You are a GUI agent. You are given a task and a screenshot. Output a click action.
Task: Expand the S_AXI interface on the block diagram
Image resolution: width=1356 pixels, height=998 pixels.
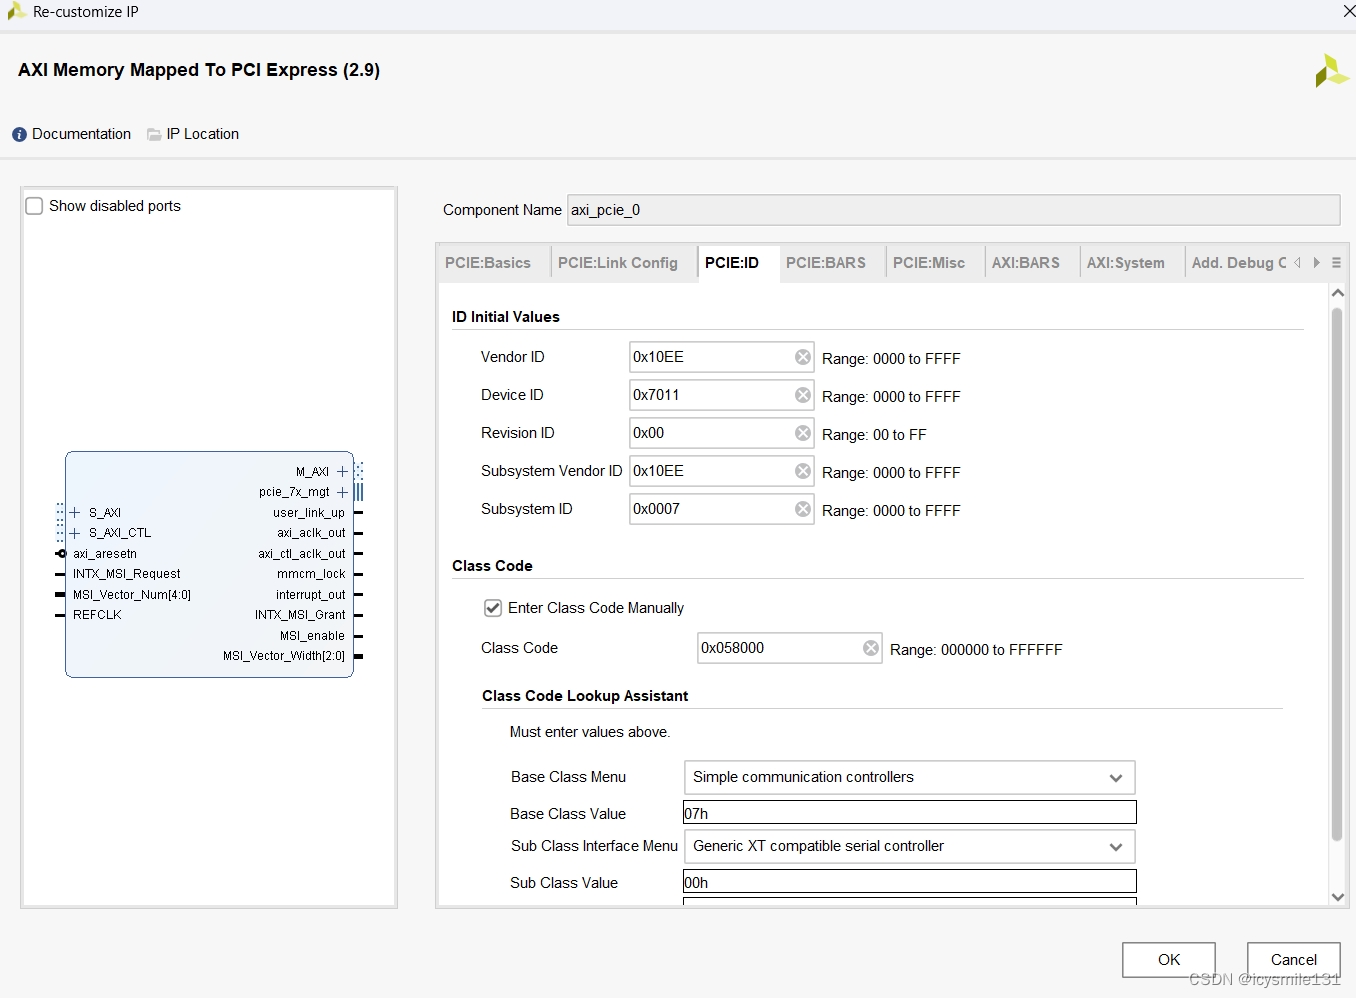pos(74,512)
